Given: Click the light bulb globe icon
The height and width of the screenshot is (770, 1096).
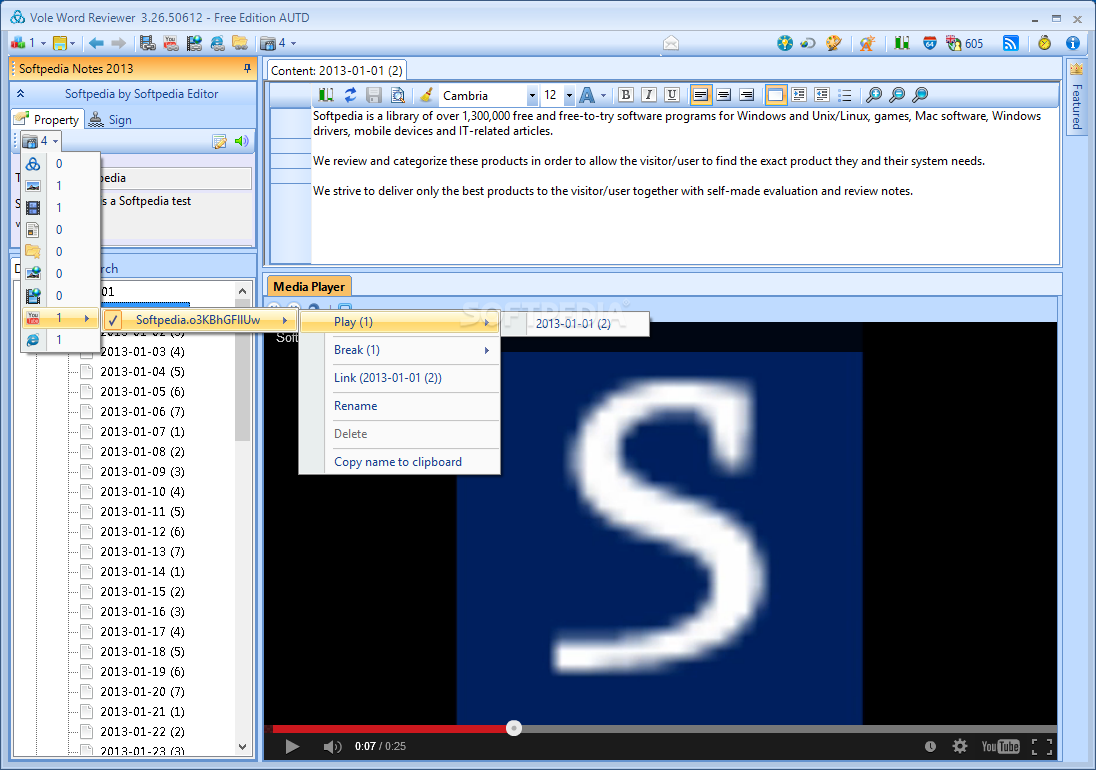Looking at the screenshot, I should click(x=785, y=43).
